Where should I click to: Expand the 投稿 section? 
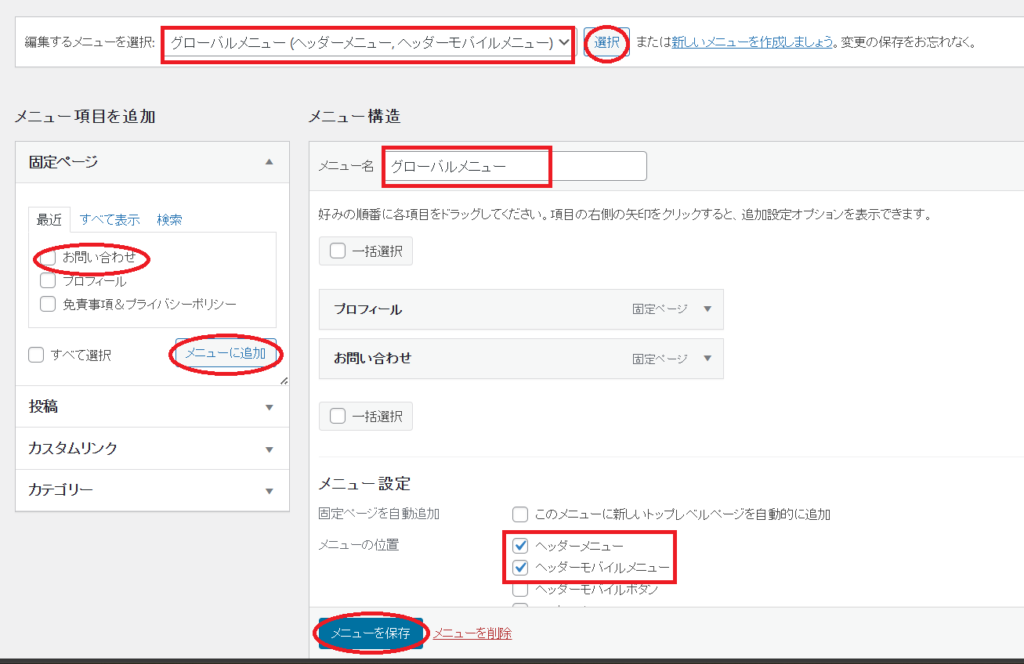(x=268, y=407)
